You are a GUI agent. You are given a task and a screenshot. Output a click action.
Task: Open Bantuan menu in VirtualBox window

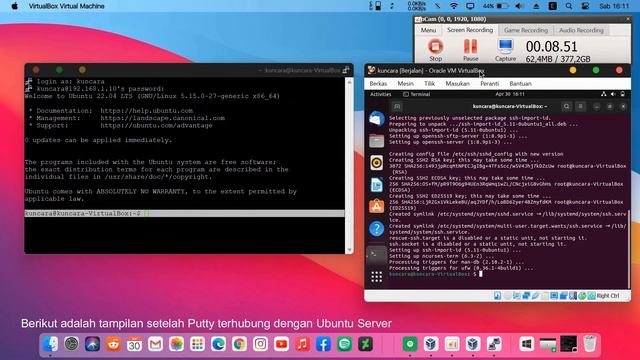pyautogui.click(x=520, y=83)
